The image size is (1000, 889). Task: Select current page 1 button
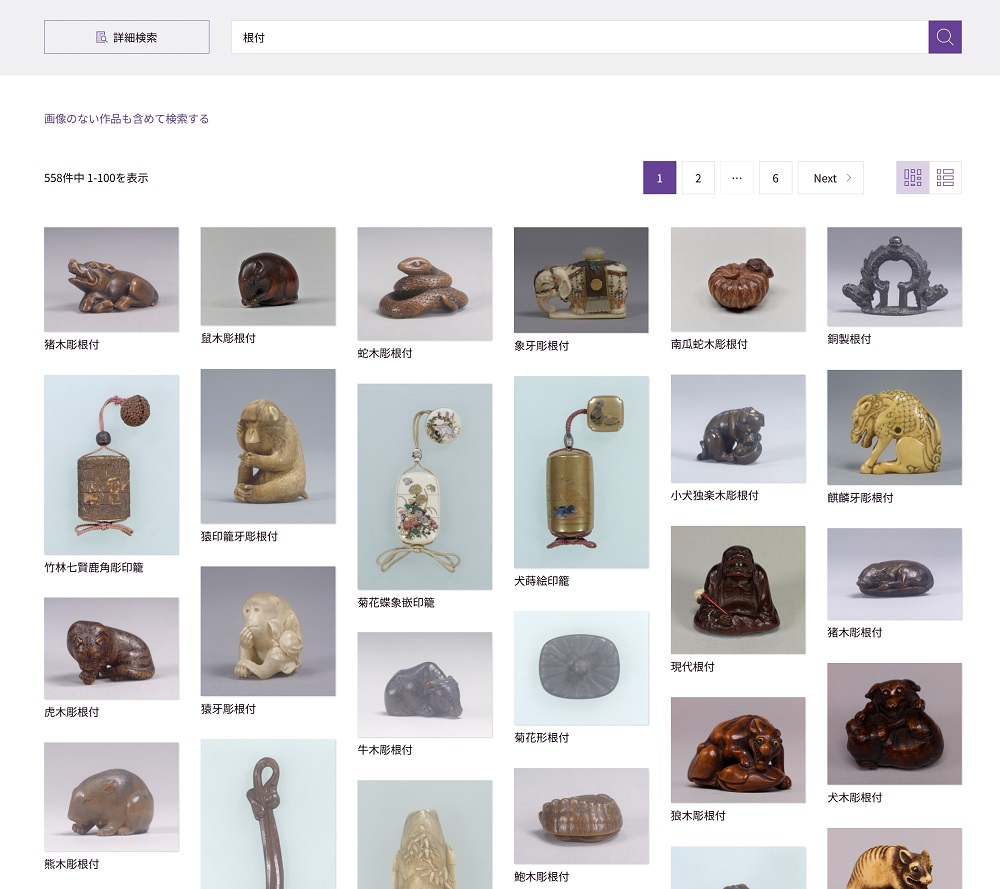[x=659, y=178]
